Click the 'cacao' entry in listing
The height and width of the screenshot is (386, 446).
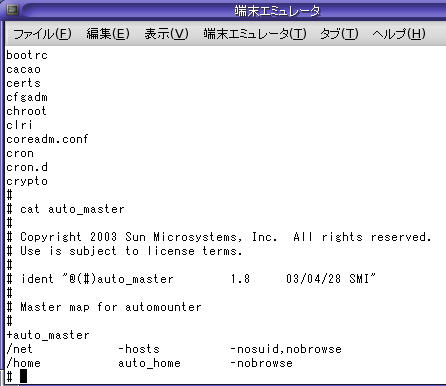[x=23, y=69]
